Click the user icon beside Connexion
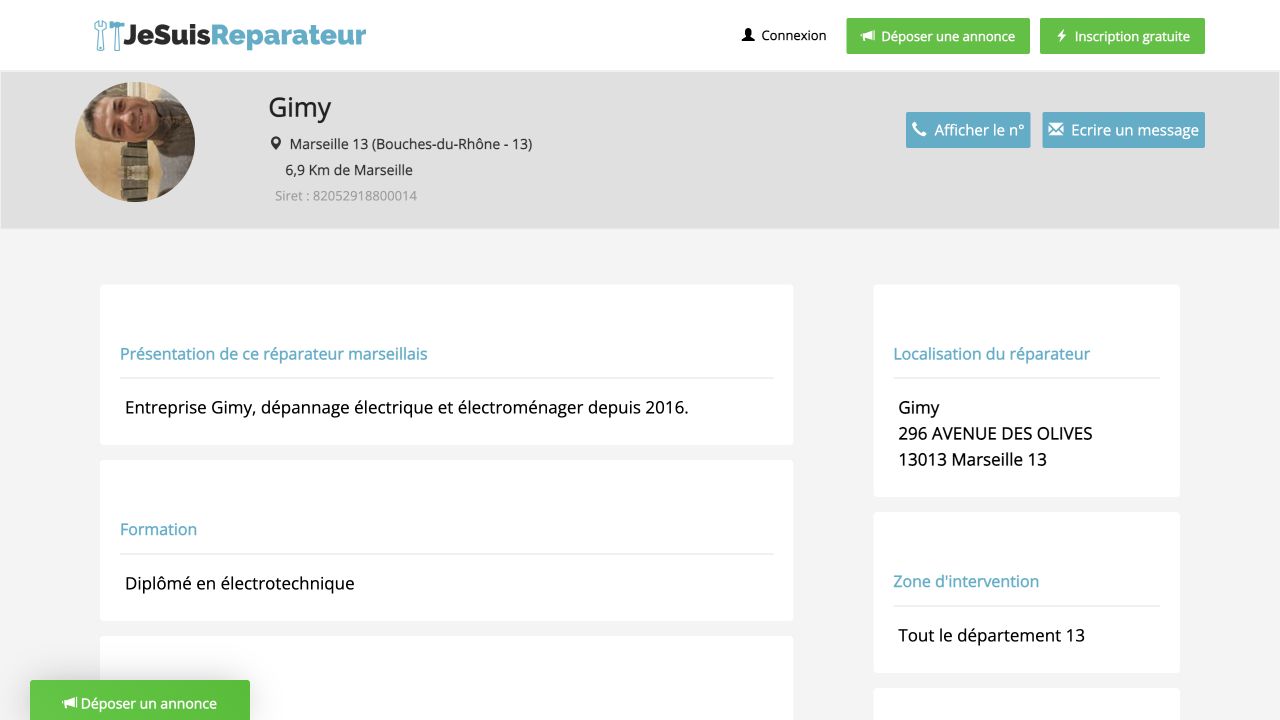Screen dimensions: 1280x720 coord(748,35)
